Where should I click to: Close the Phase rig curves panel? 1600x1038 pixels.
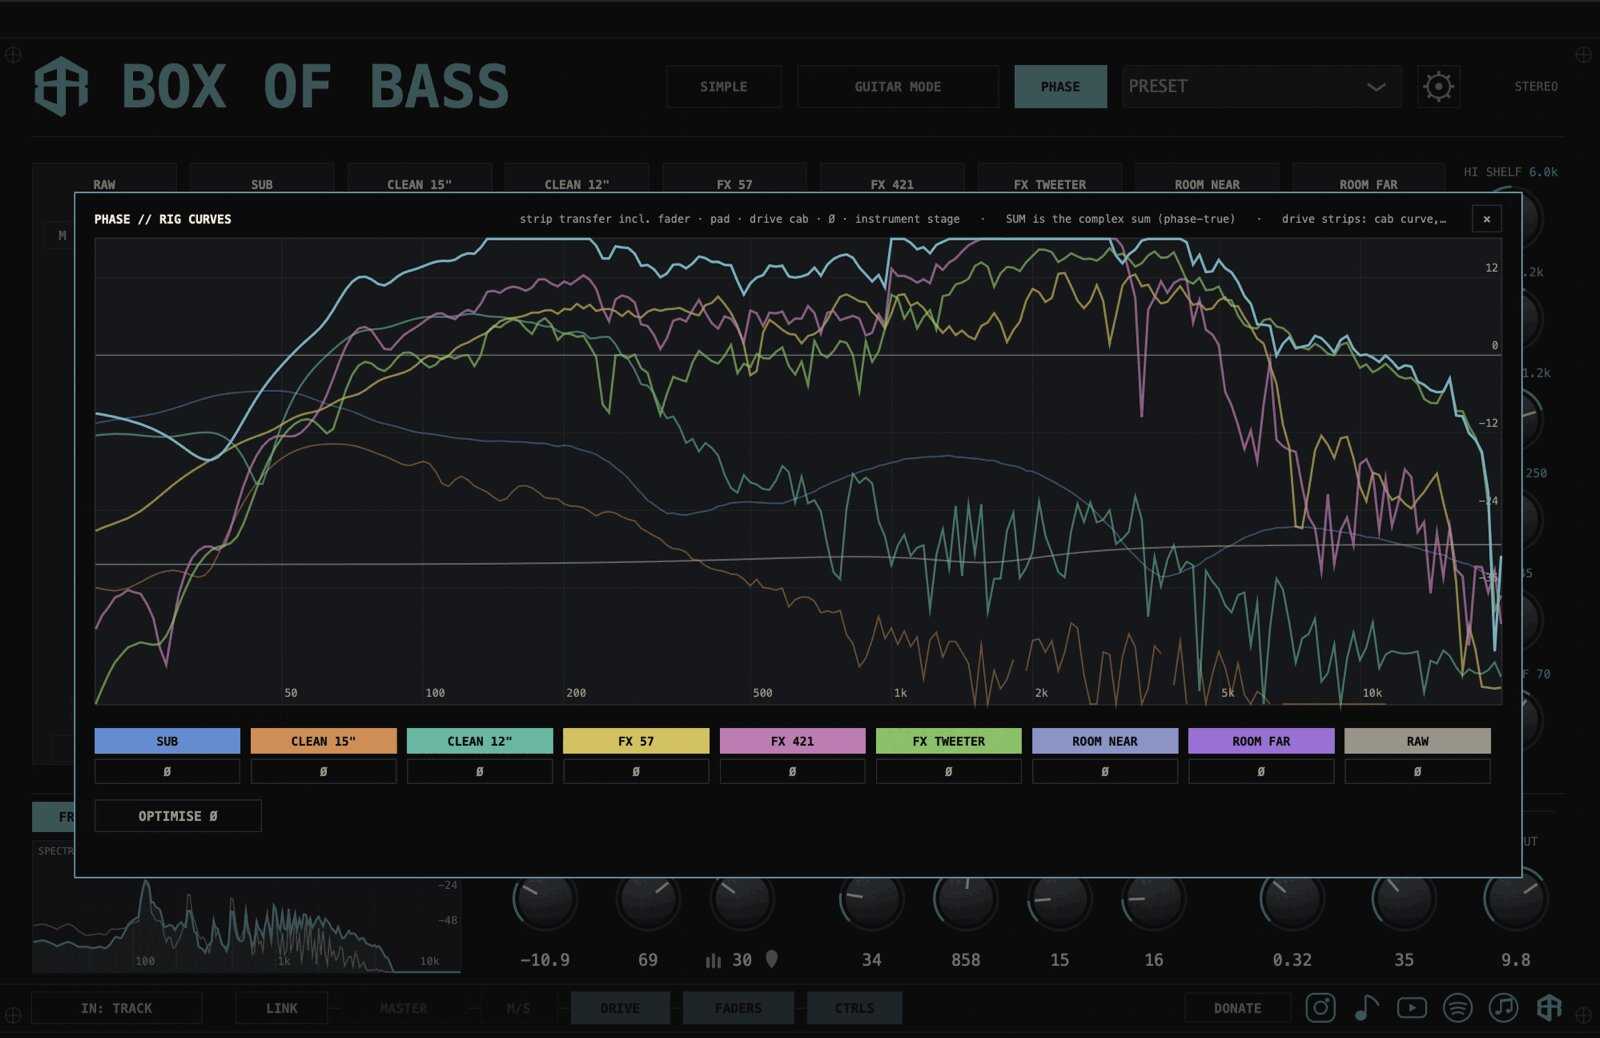[x=1486, y=219]
